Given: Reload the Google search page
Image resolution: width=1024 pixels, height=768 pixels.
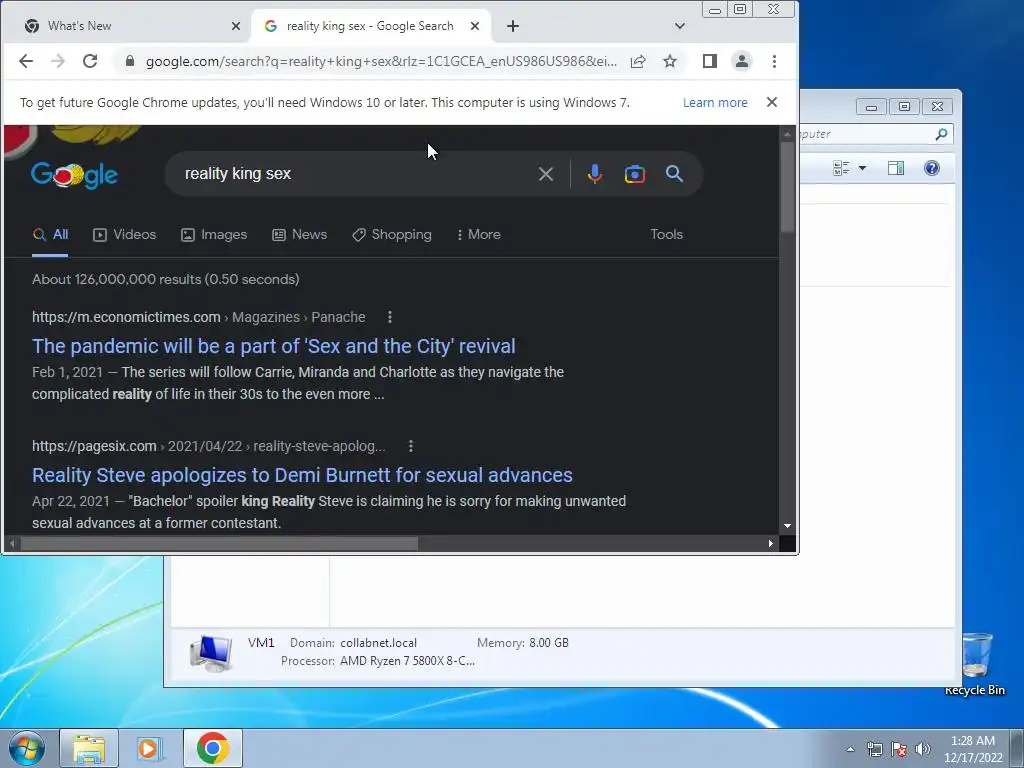Looking at the screenshot, I should coord(90,61).
